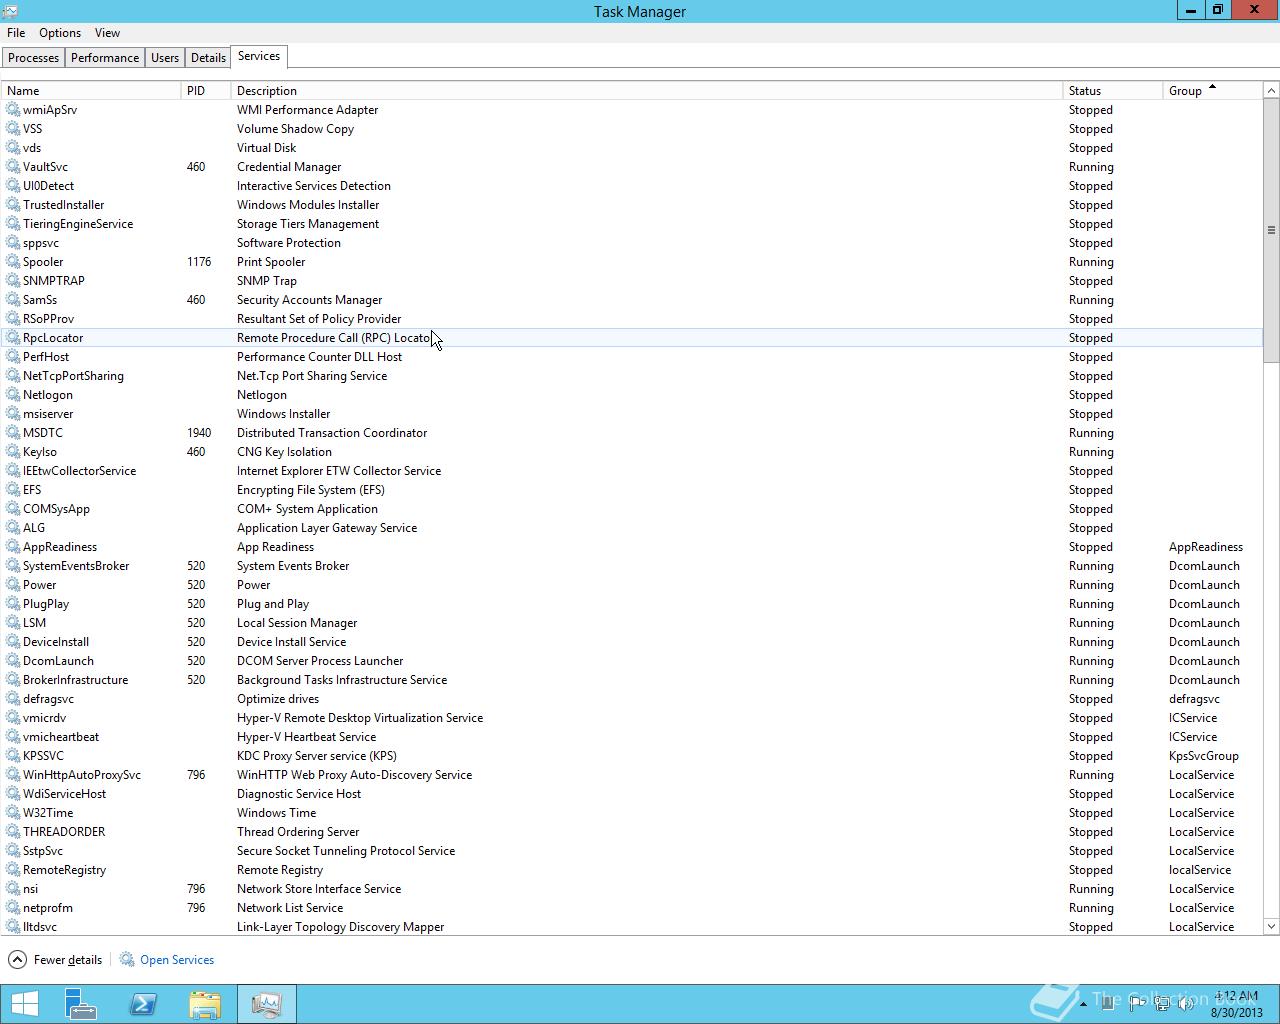
Task: Click the gear icon beside RemoteRegistry
Action: 13,870
